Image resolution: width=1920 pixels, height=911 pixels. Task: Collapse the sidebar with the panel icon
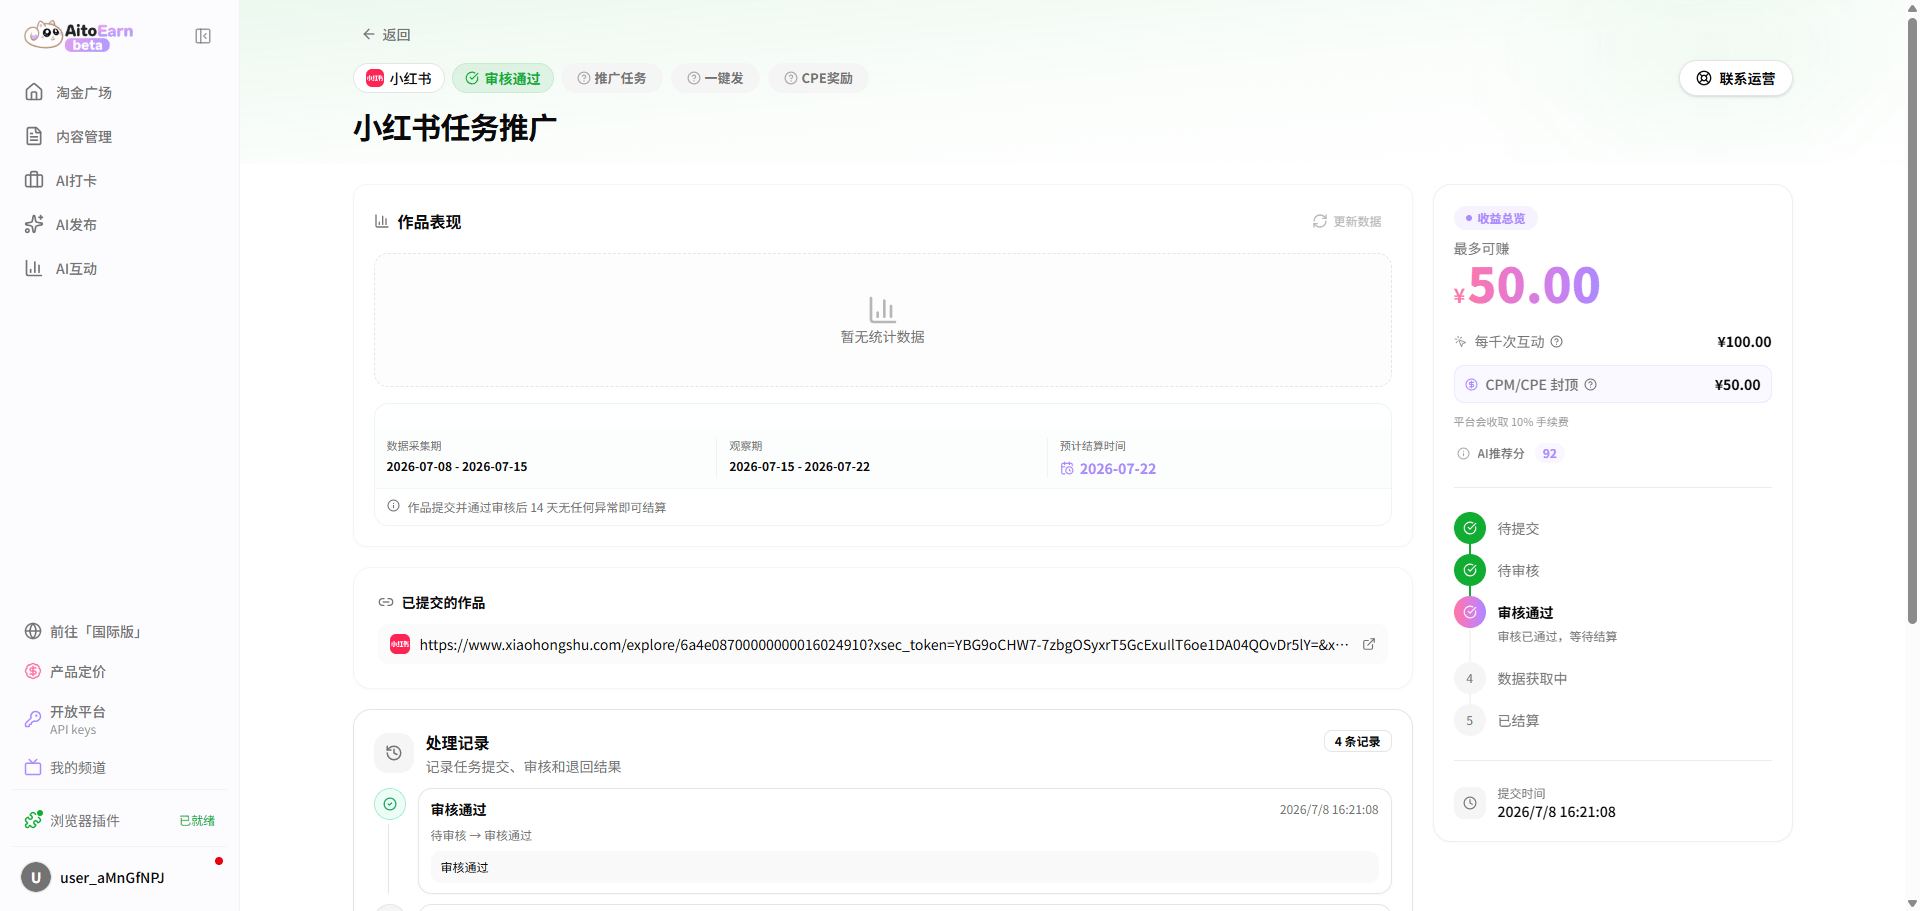(x=203, y=36)
